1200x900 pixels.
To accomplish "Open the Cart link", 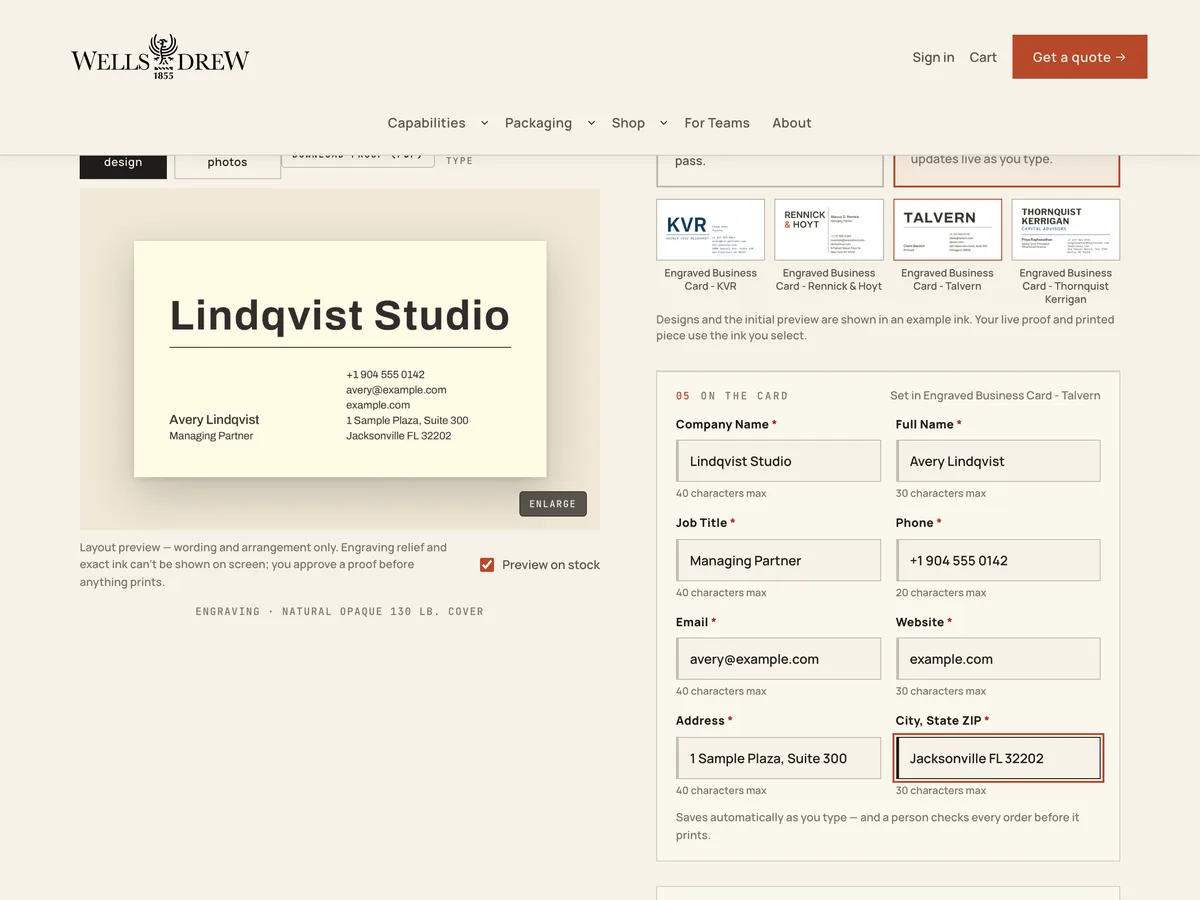I will click(x=983, y=57).
